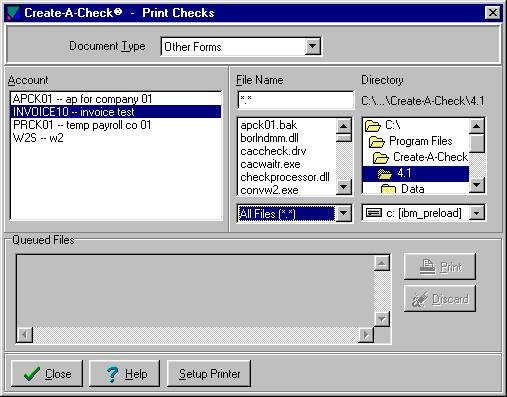Click the Help button label
The height and width of the screenshot is (397, 507).
(x=136, y=374)
